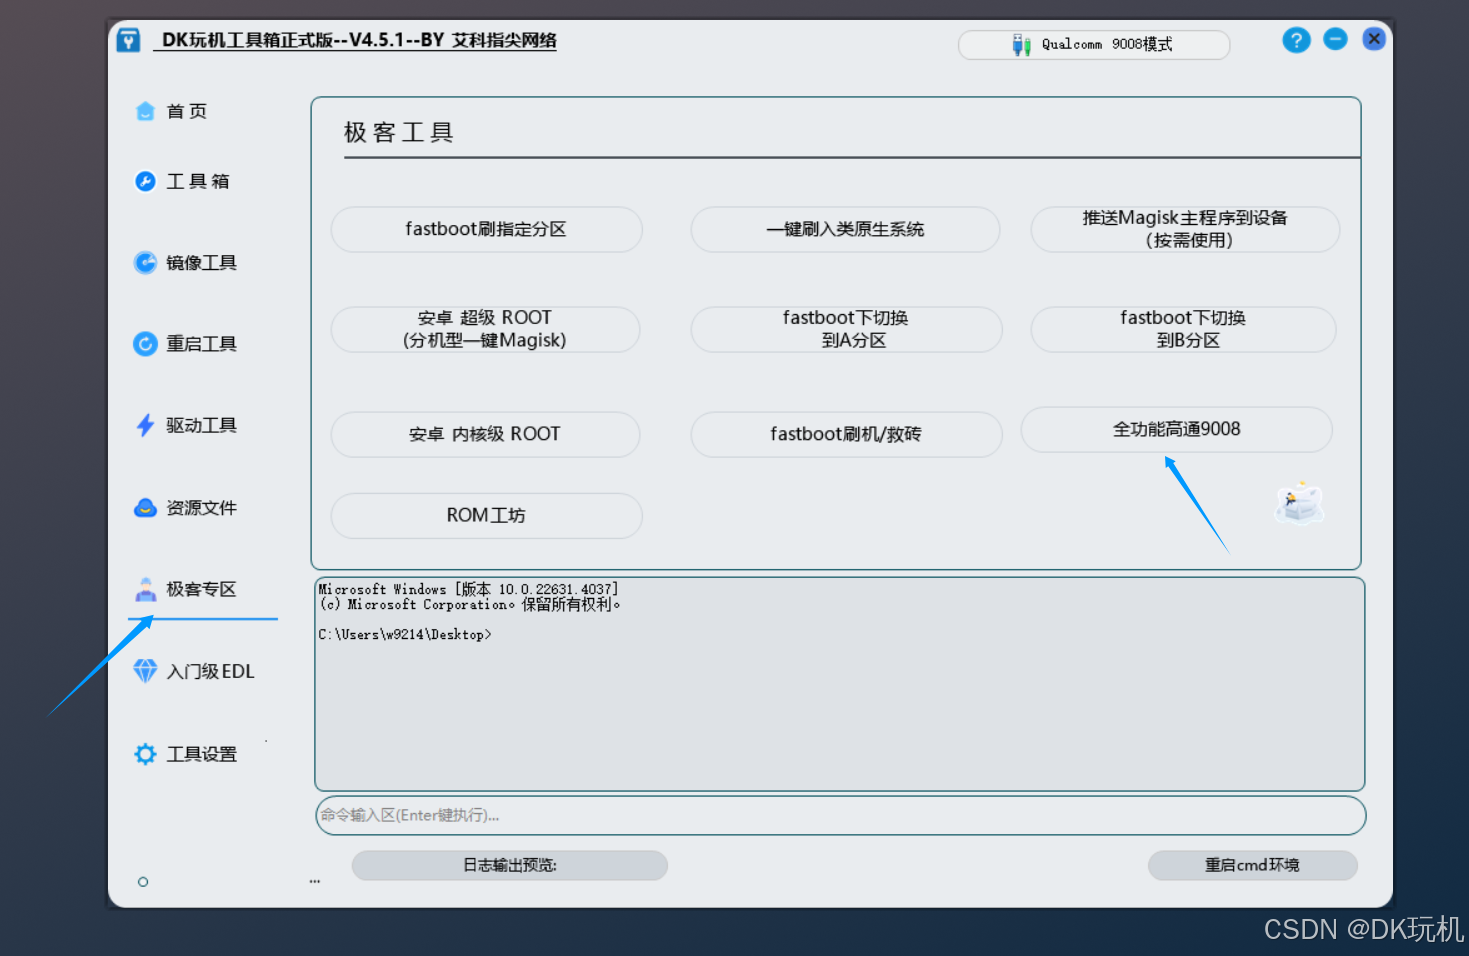This screenshot has height=956, width=1469.
Task: Click the 资源文件 cloud icon
Action: [145, 508]
